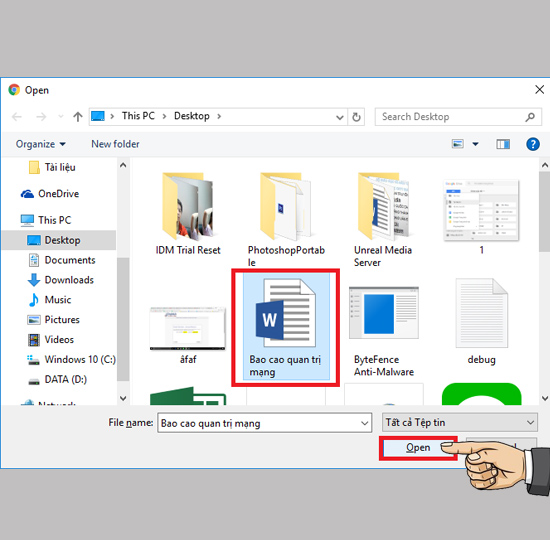Click the search magnifier icon
Screen dimensions: 550x540
pos(530,117)
